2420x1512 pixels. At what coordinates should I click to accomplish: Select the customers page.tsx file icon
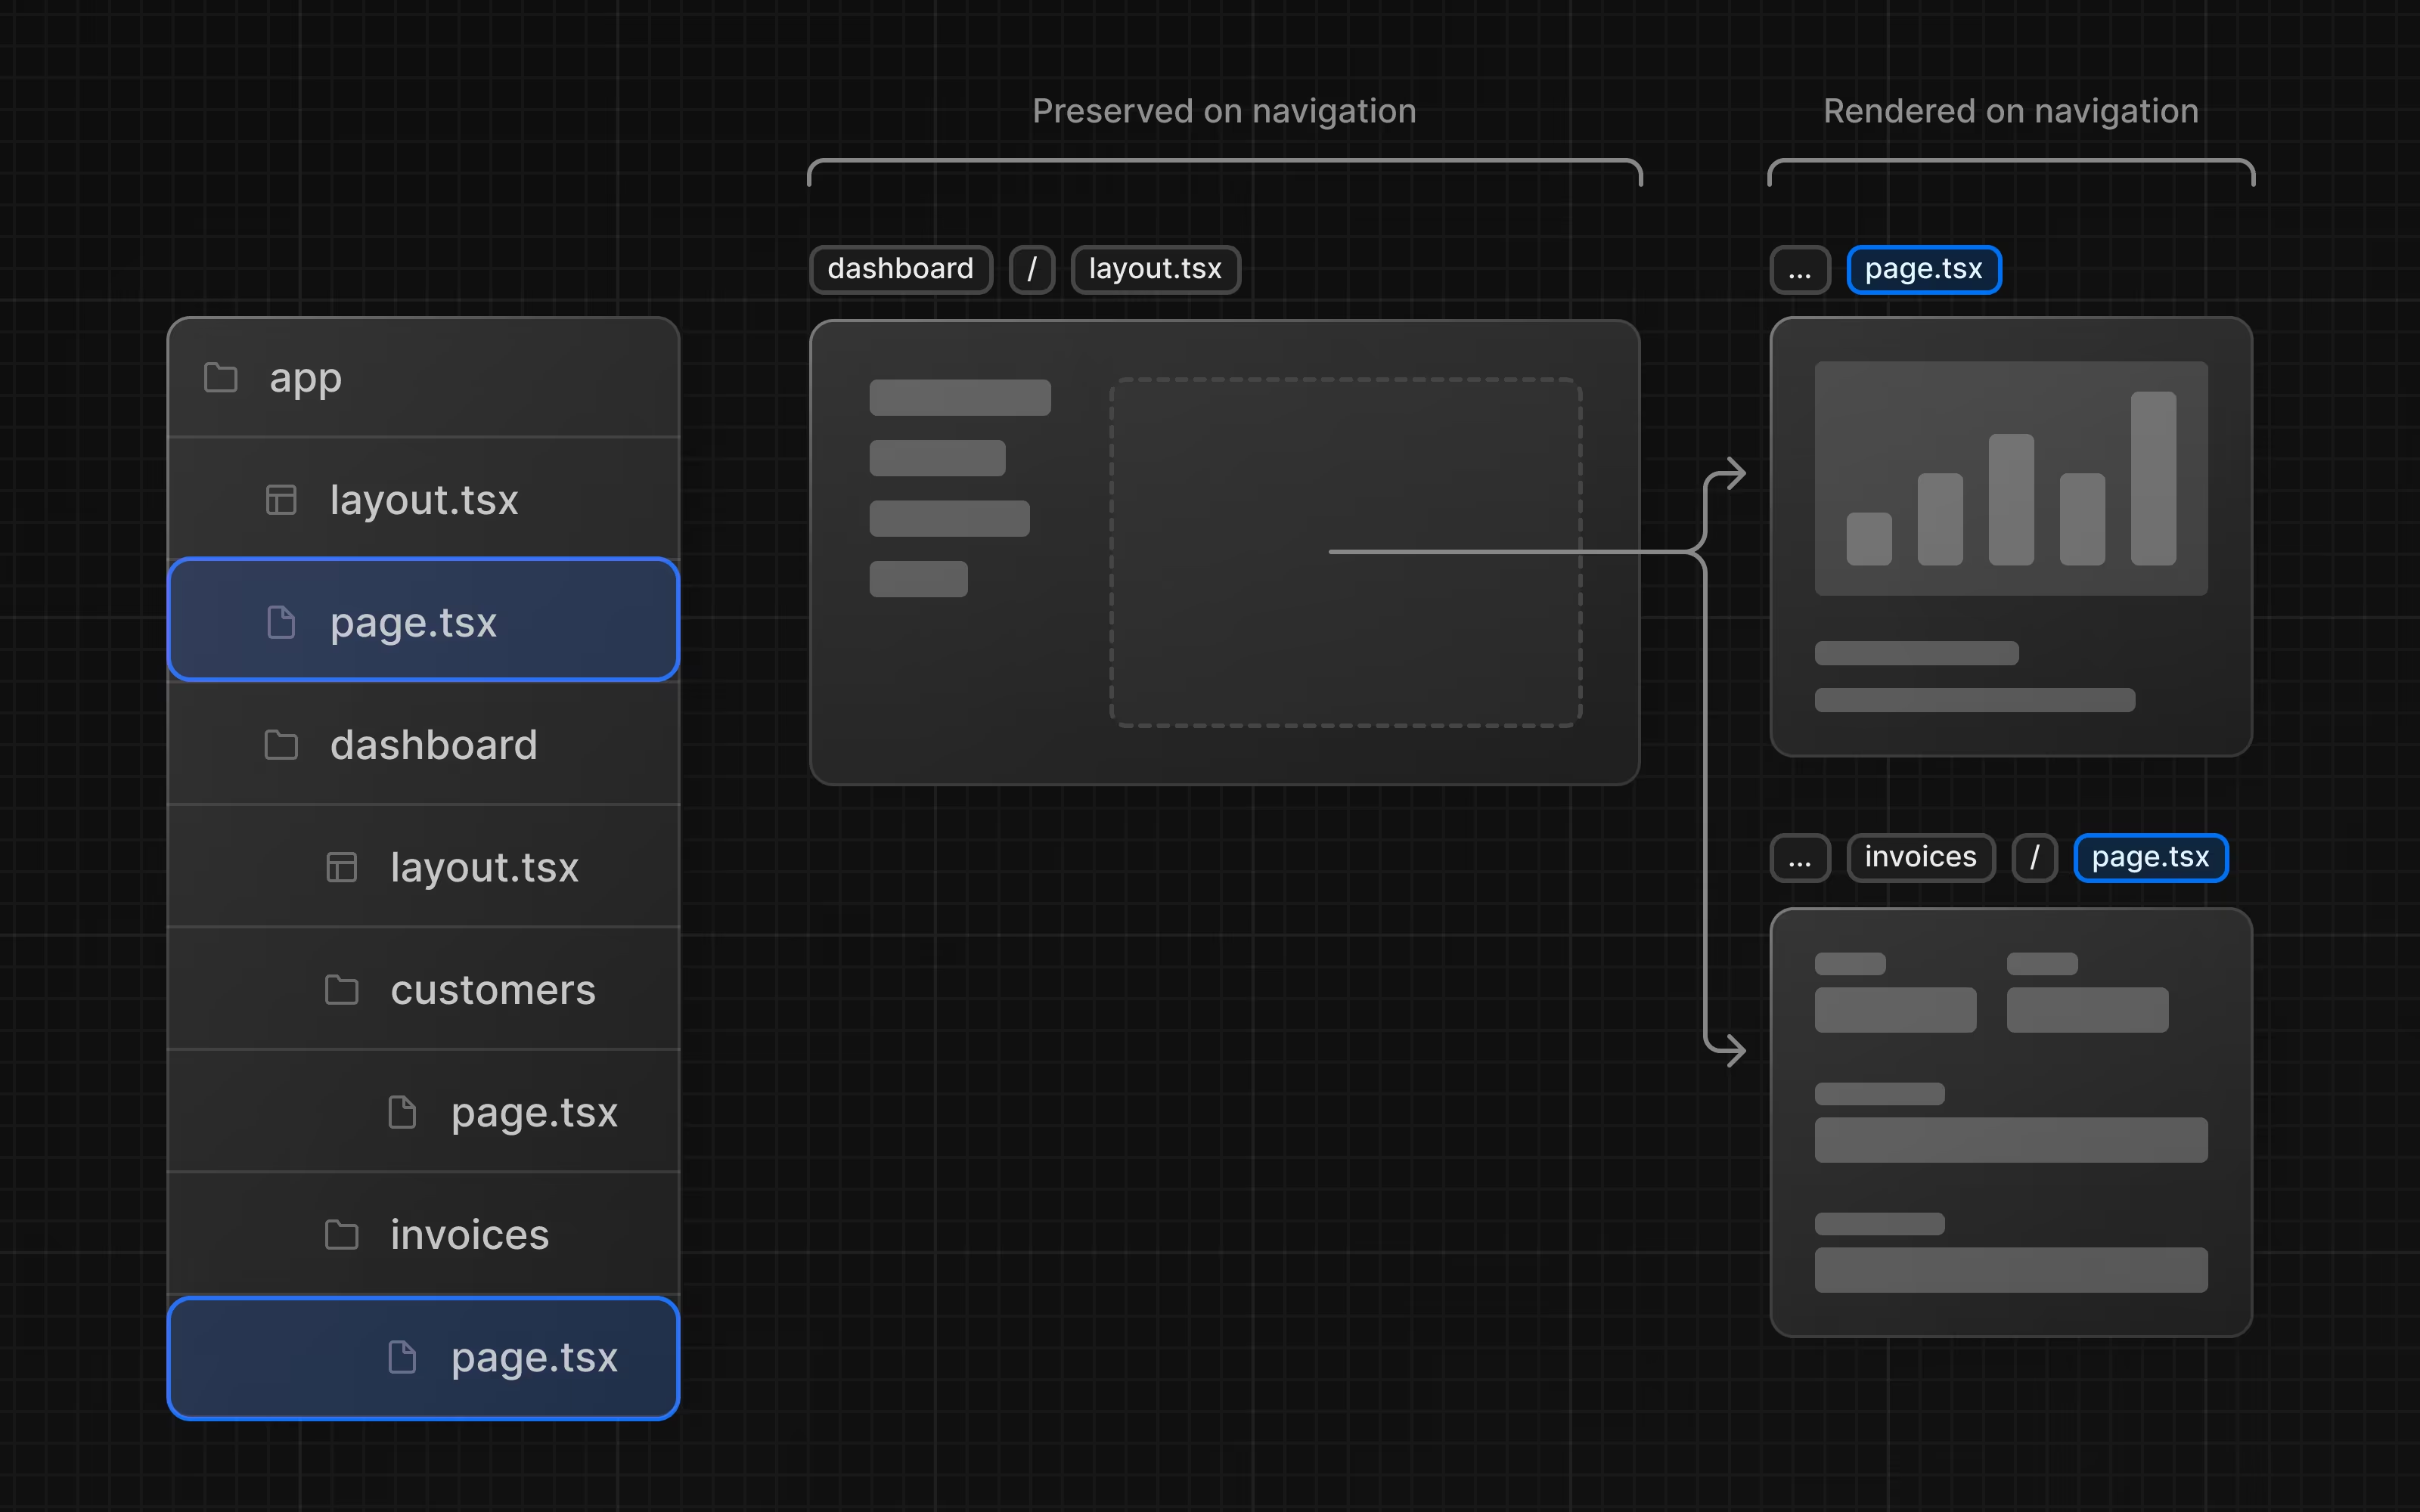click(x=401, y=1111)
